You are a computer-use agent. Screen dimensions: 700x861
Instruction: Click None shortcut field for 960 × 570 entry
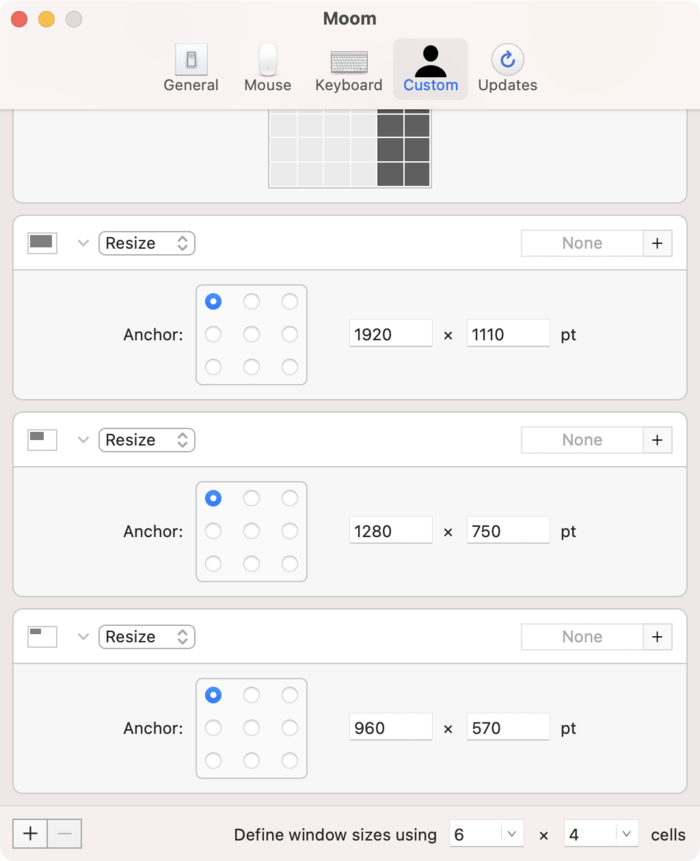pyautogui.click(x=581, y=637)
